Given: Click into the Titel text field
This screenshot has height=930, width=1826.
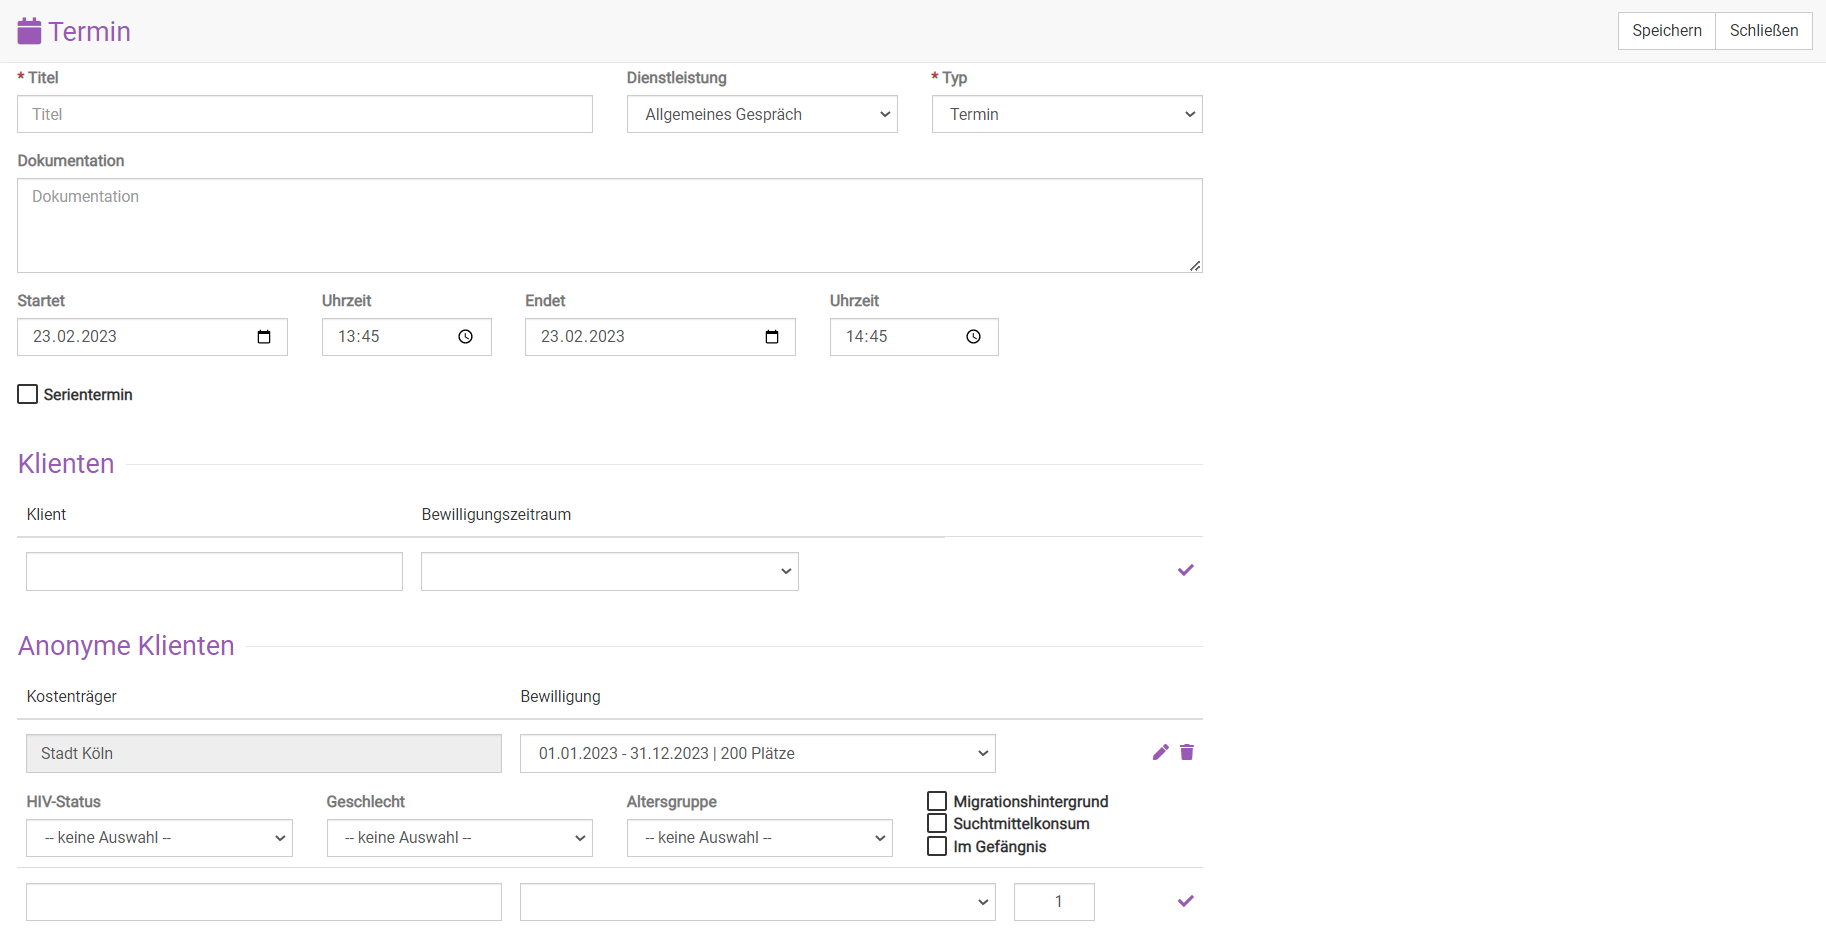Looking at the screenshot, I should [x=305, y=114].
